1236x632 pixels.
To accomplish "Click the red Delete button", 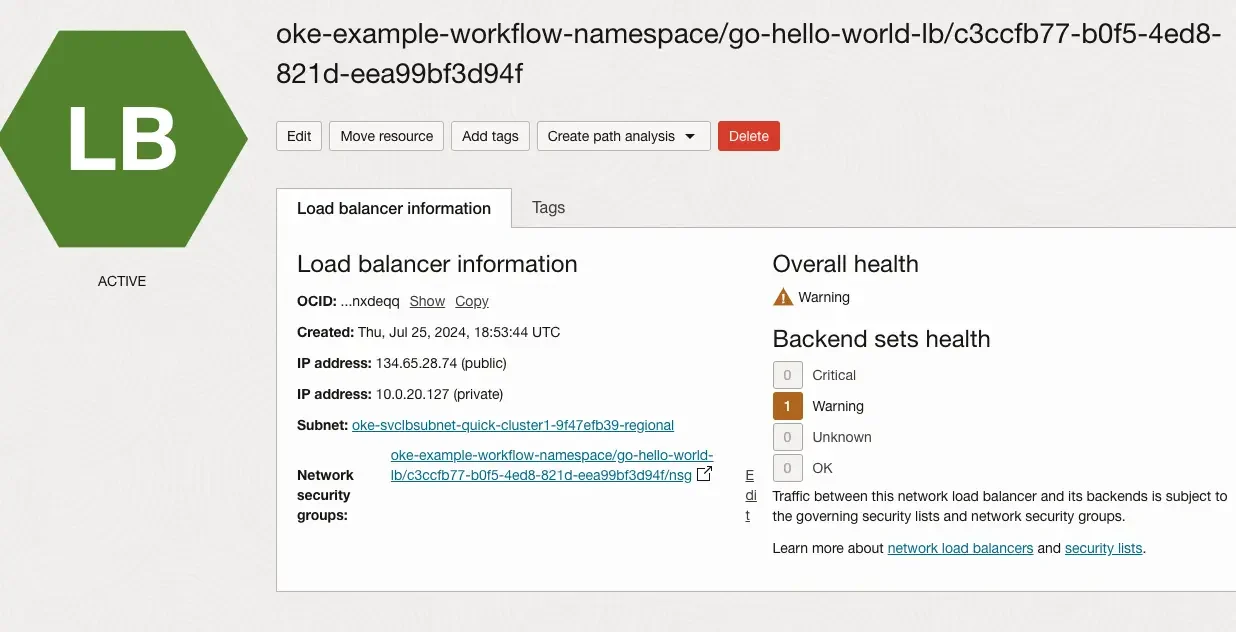I will 749,136.
